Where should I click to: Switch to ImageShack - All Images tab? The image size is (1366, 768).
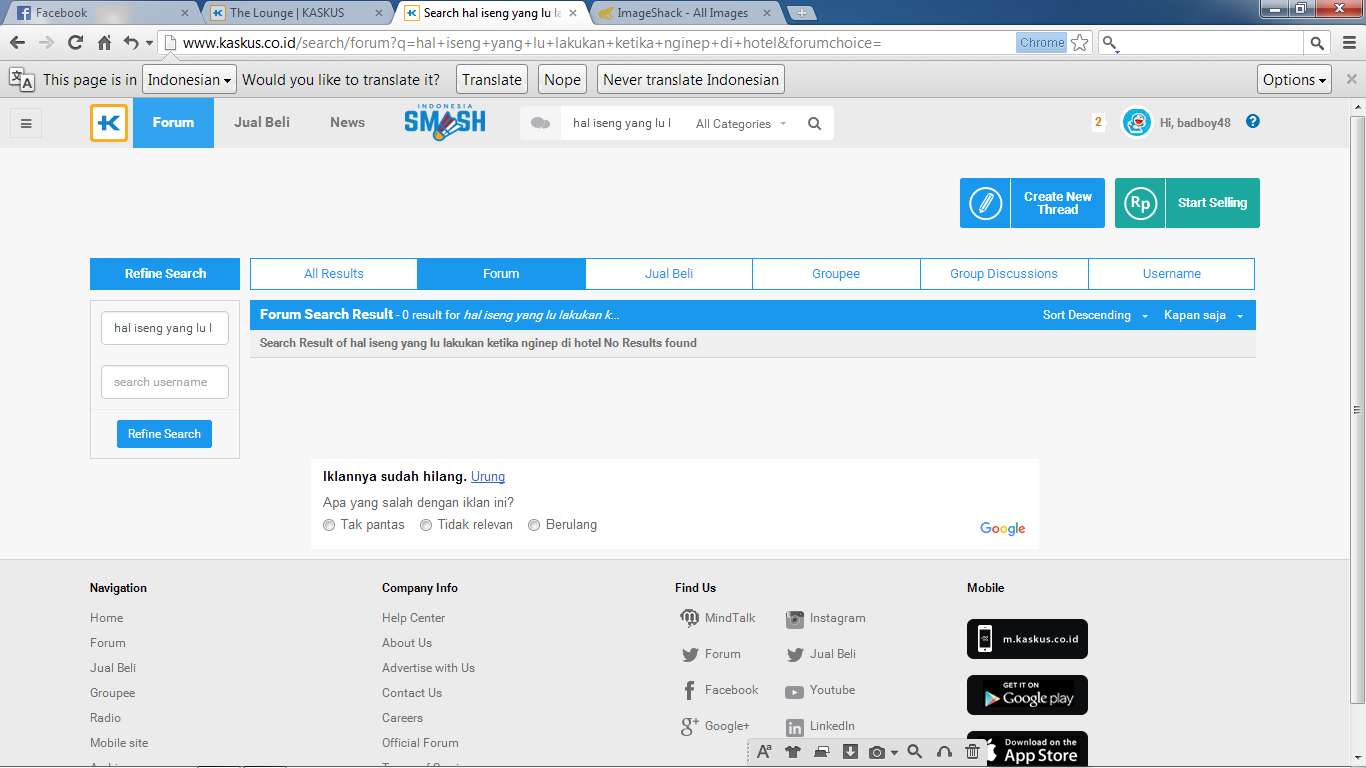point(685,13)
